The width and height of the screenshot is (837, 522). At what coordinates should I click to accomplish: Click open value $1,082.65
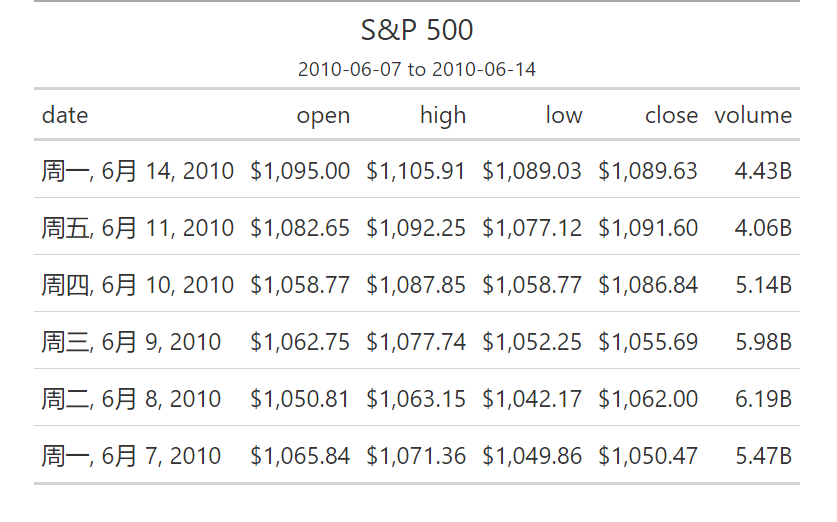[x=300, y=228]
